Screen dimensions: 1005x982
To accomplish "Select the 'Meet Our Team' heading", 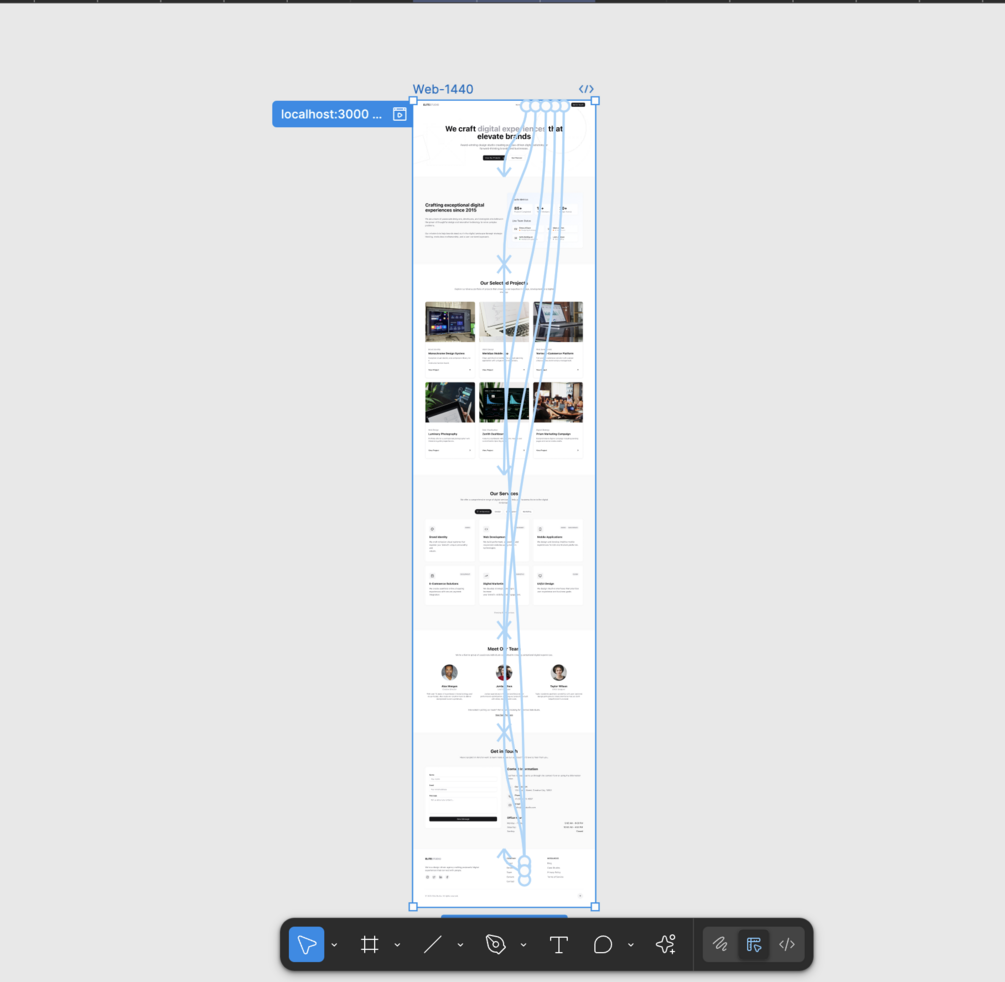I will click(504, 649).
